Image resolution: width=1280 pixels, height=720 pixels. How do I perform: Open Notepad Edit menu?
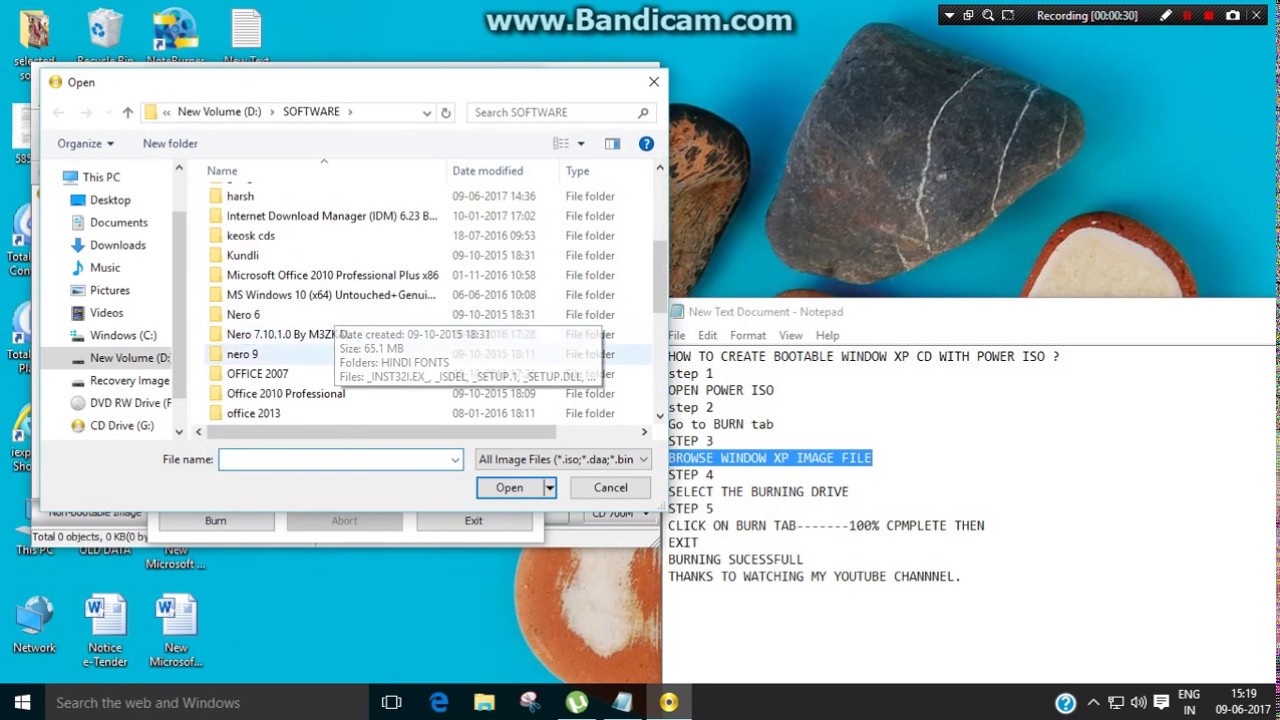707,335
